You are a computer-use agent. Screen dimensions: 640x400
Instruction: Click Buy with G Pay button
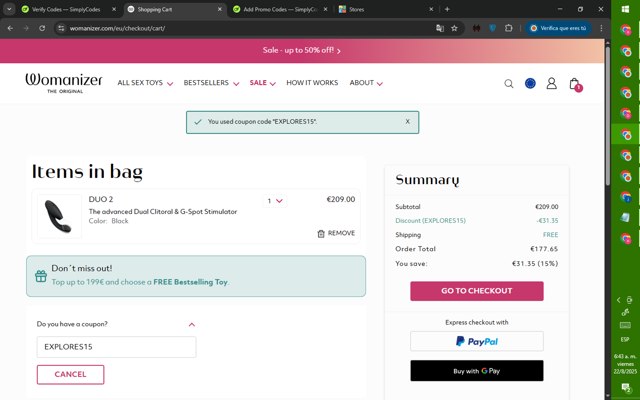point(477,371)
